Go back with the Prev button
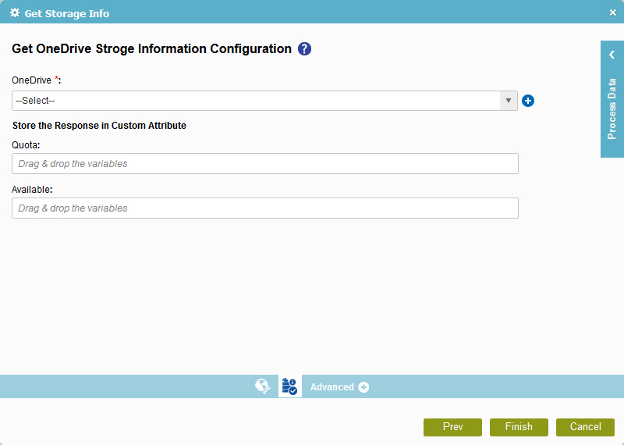The height and width of the screenshot is (445, 624). tap(453, 427)
